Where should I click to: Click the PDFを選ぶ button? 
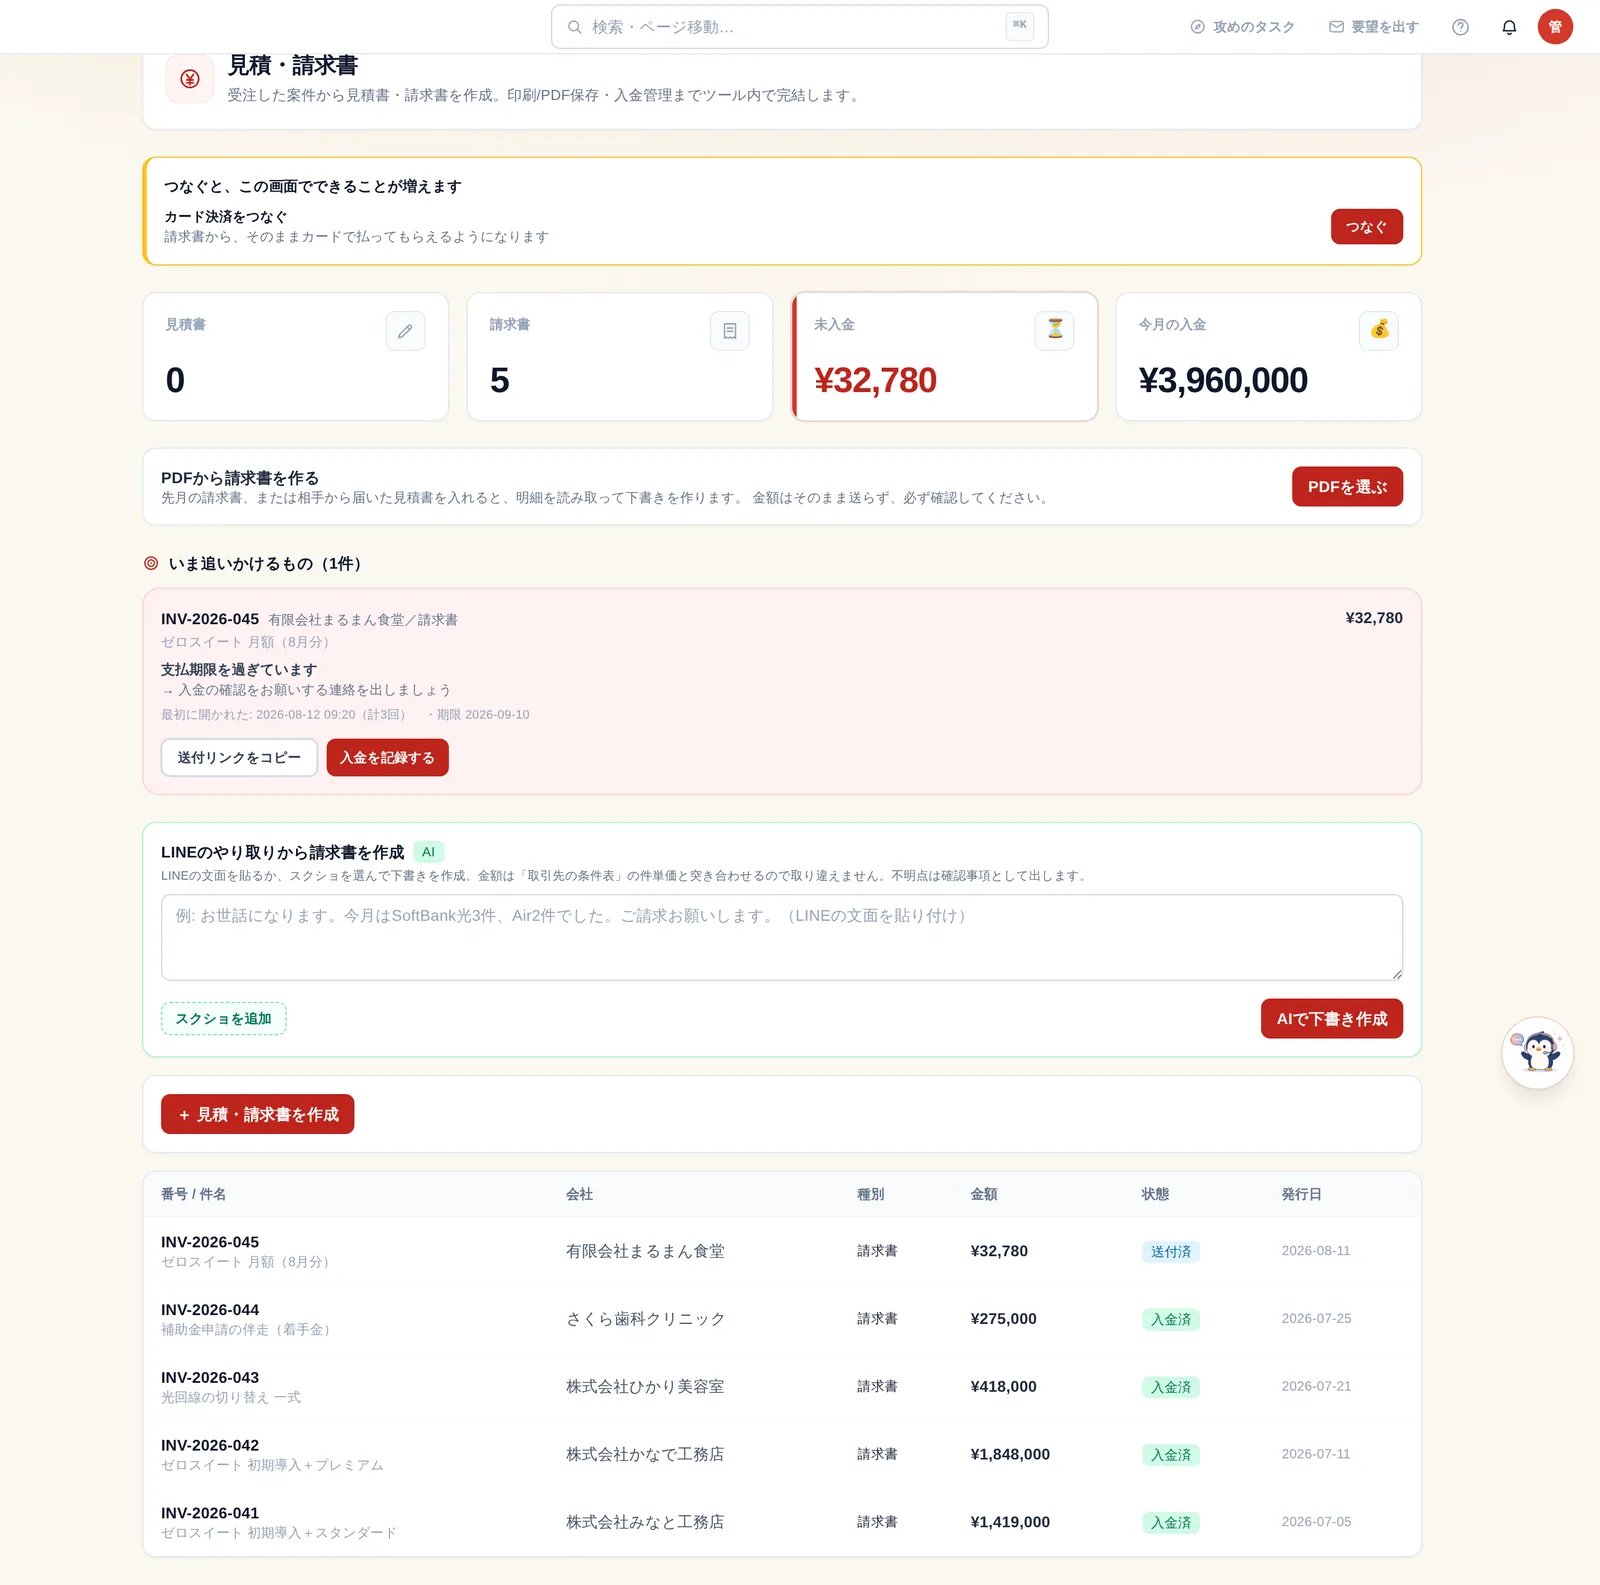[x=1347, y=487]
